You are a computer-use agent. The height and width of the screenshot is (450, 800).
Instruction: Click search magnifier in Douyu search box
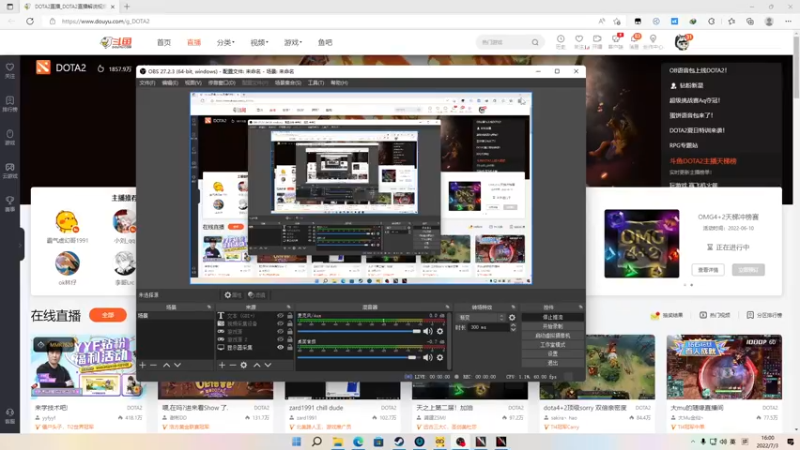click(535, 42)
